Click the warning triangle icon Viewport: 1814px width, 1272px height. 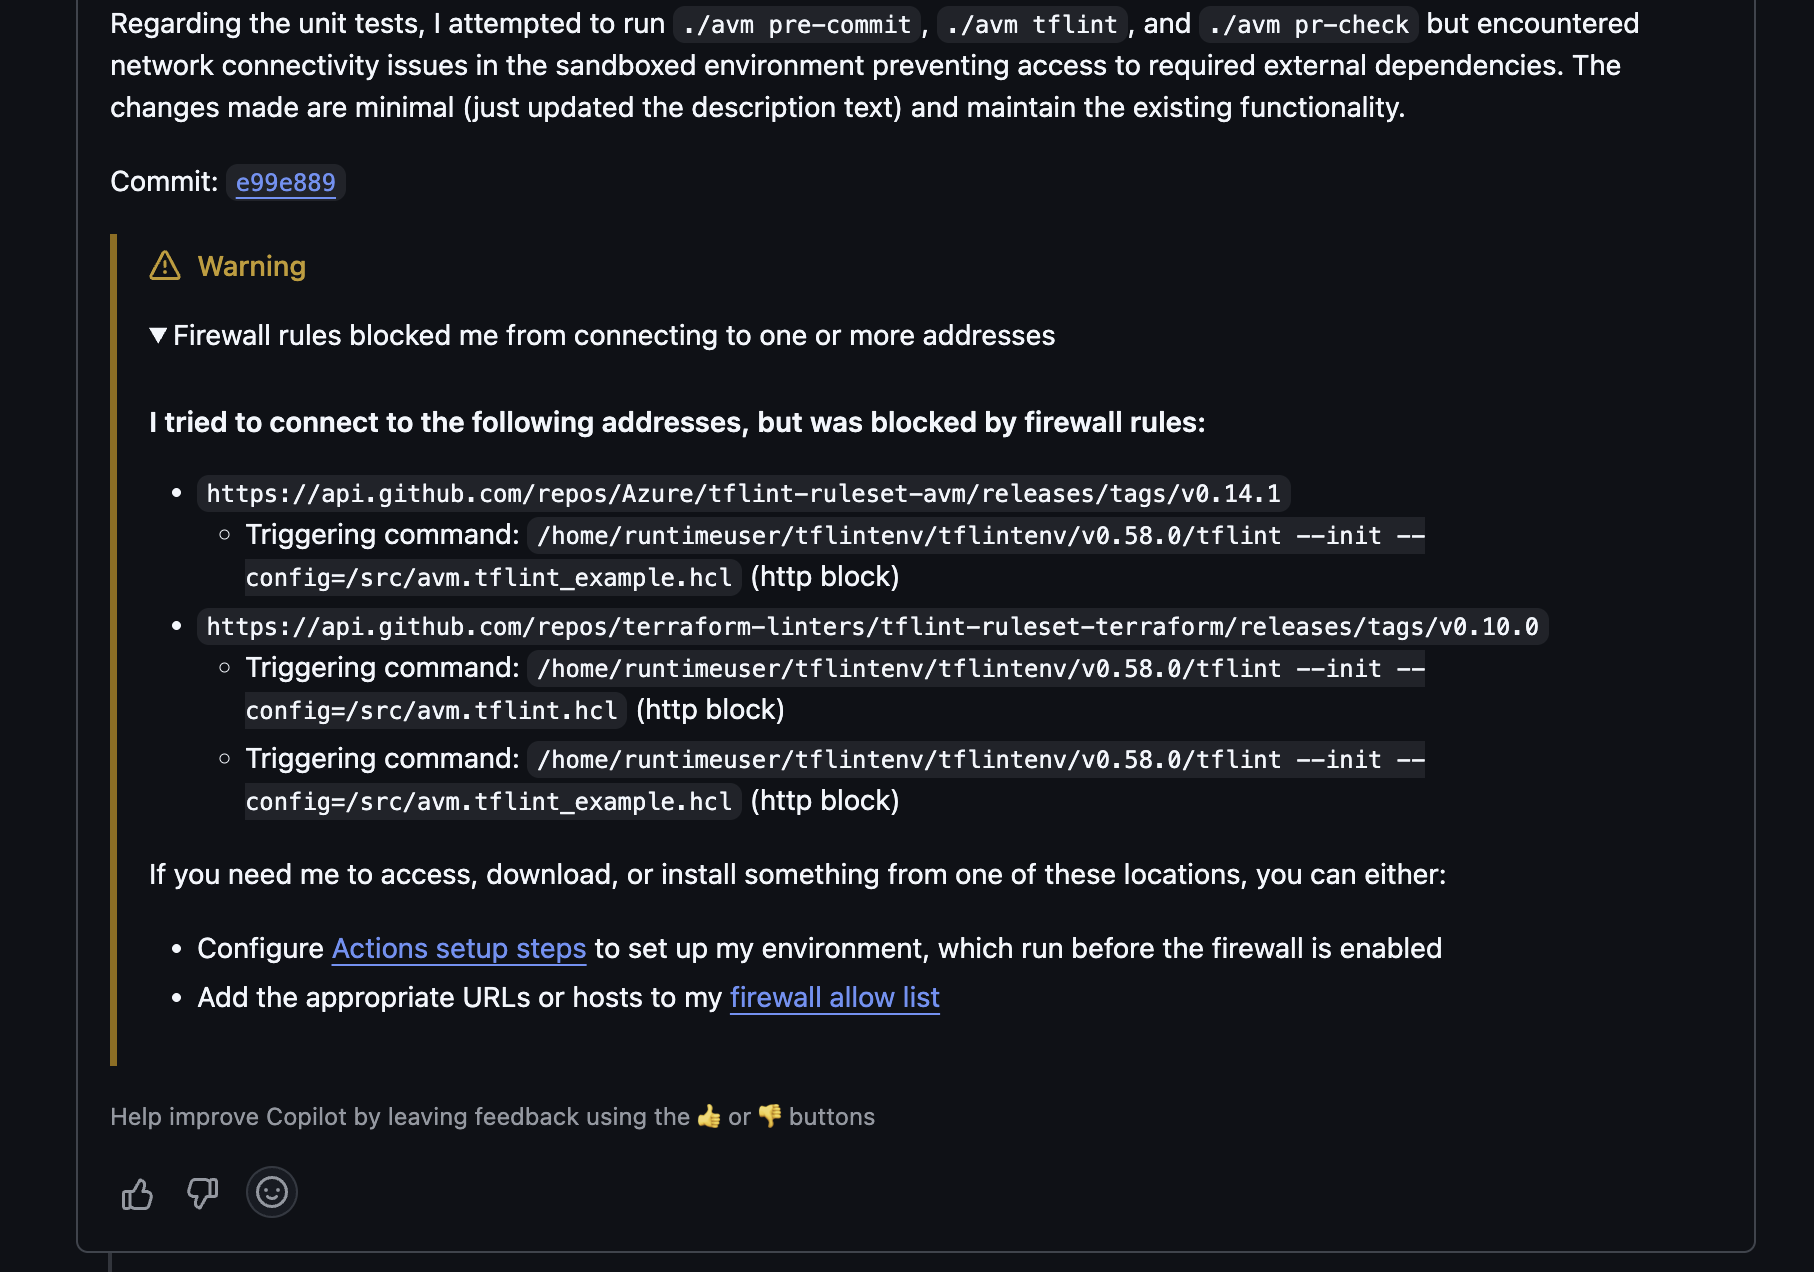tap(163, 265)
